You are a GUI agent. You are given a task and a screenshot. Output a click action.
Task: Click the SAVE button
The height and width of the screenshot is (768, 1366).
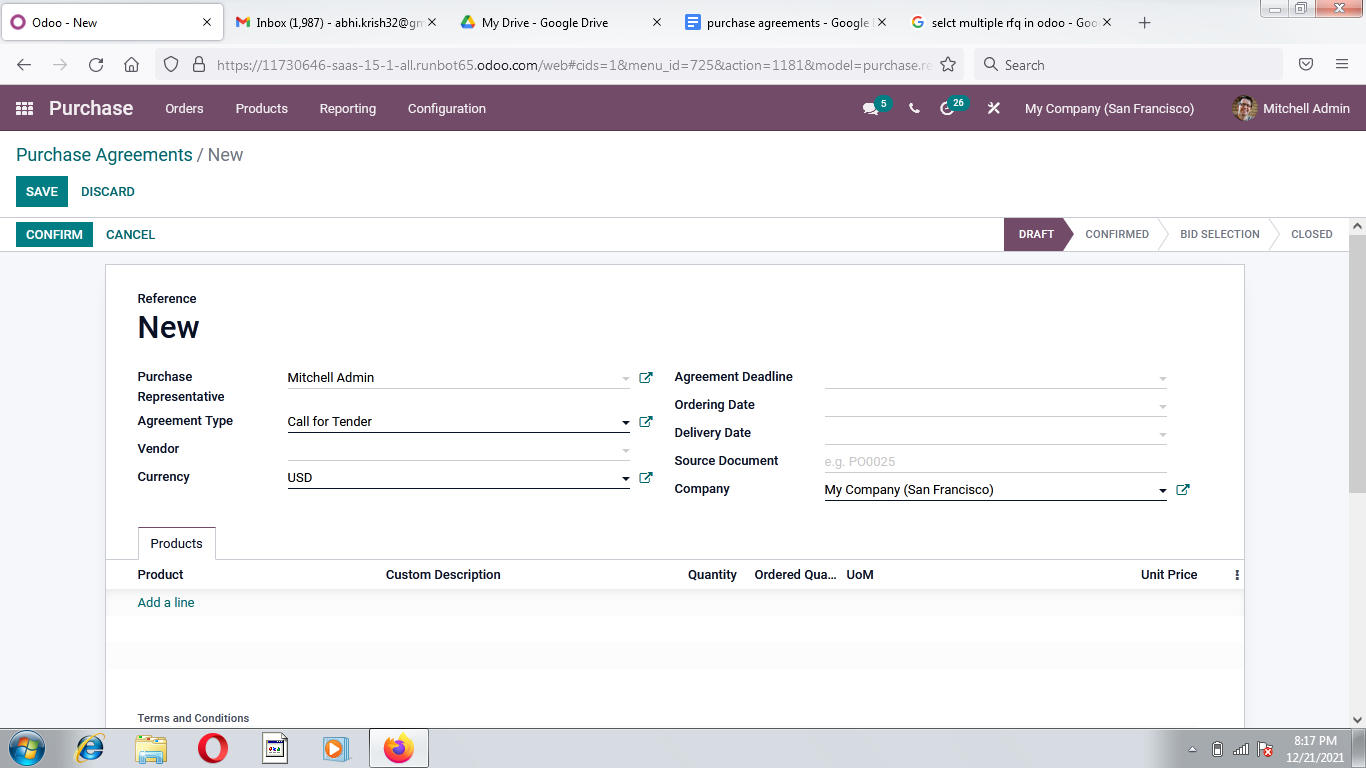[x=42, y=191]
